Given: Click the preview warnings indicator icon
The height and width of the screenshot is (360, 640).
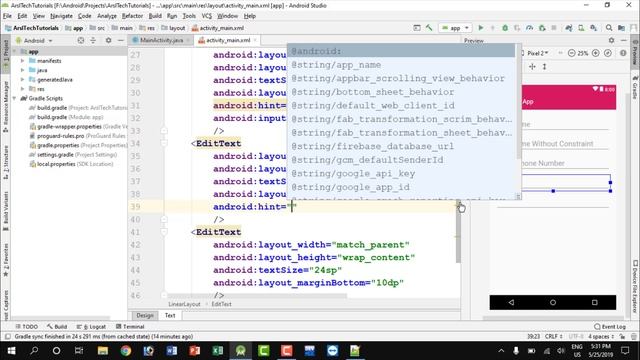Looking at the screenshot, I should 623,53.
